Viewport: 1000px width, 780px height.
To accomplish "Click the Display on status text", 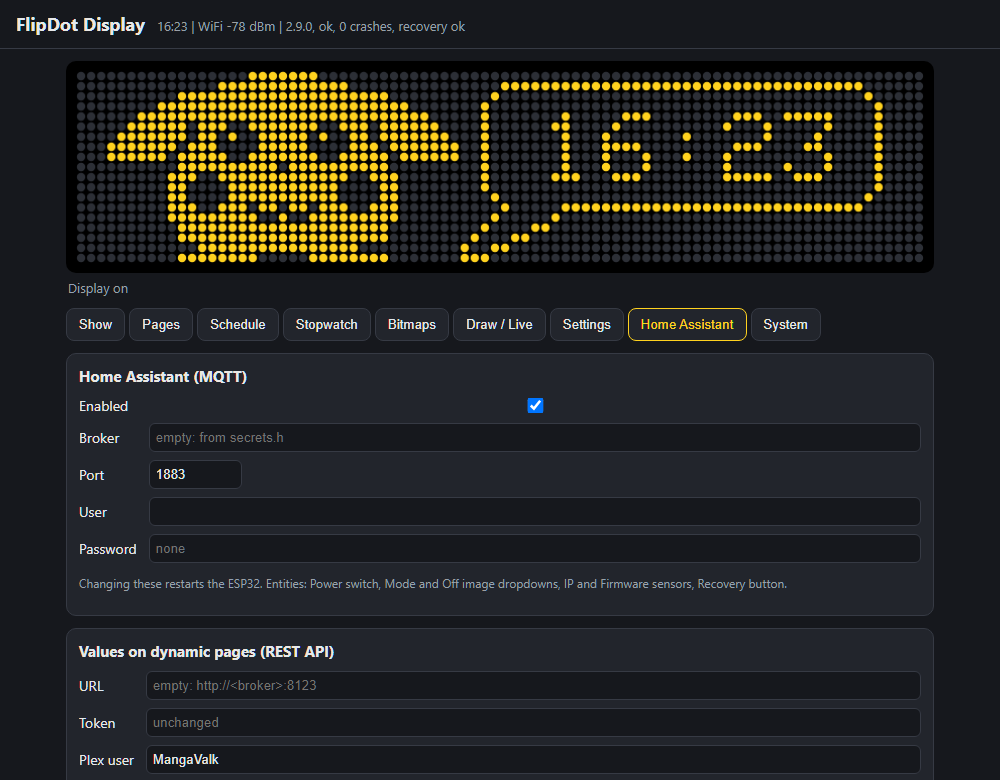I will point(98,289).
